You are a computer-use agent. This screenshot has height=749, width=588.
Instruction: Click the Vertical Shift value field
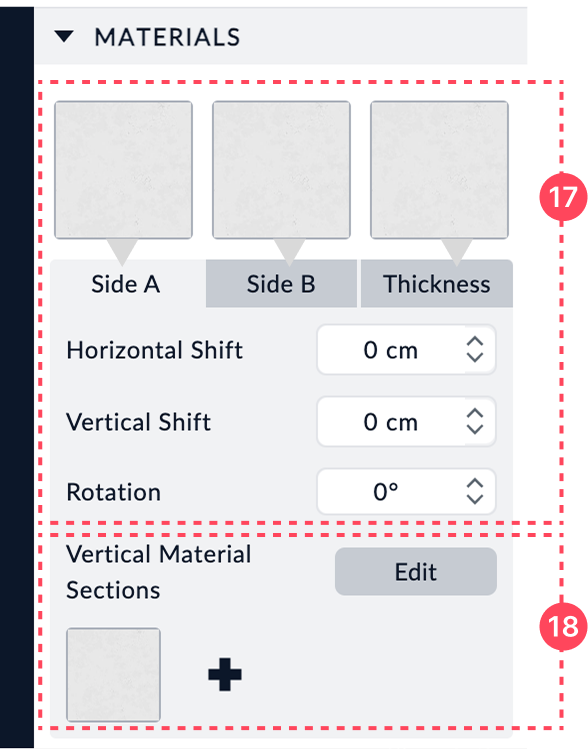[391, 421]
